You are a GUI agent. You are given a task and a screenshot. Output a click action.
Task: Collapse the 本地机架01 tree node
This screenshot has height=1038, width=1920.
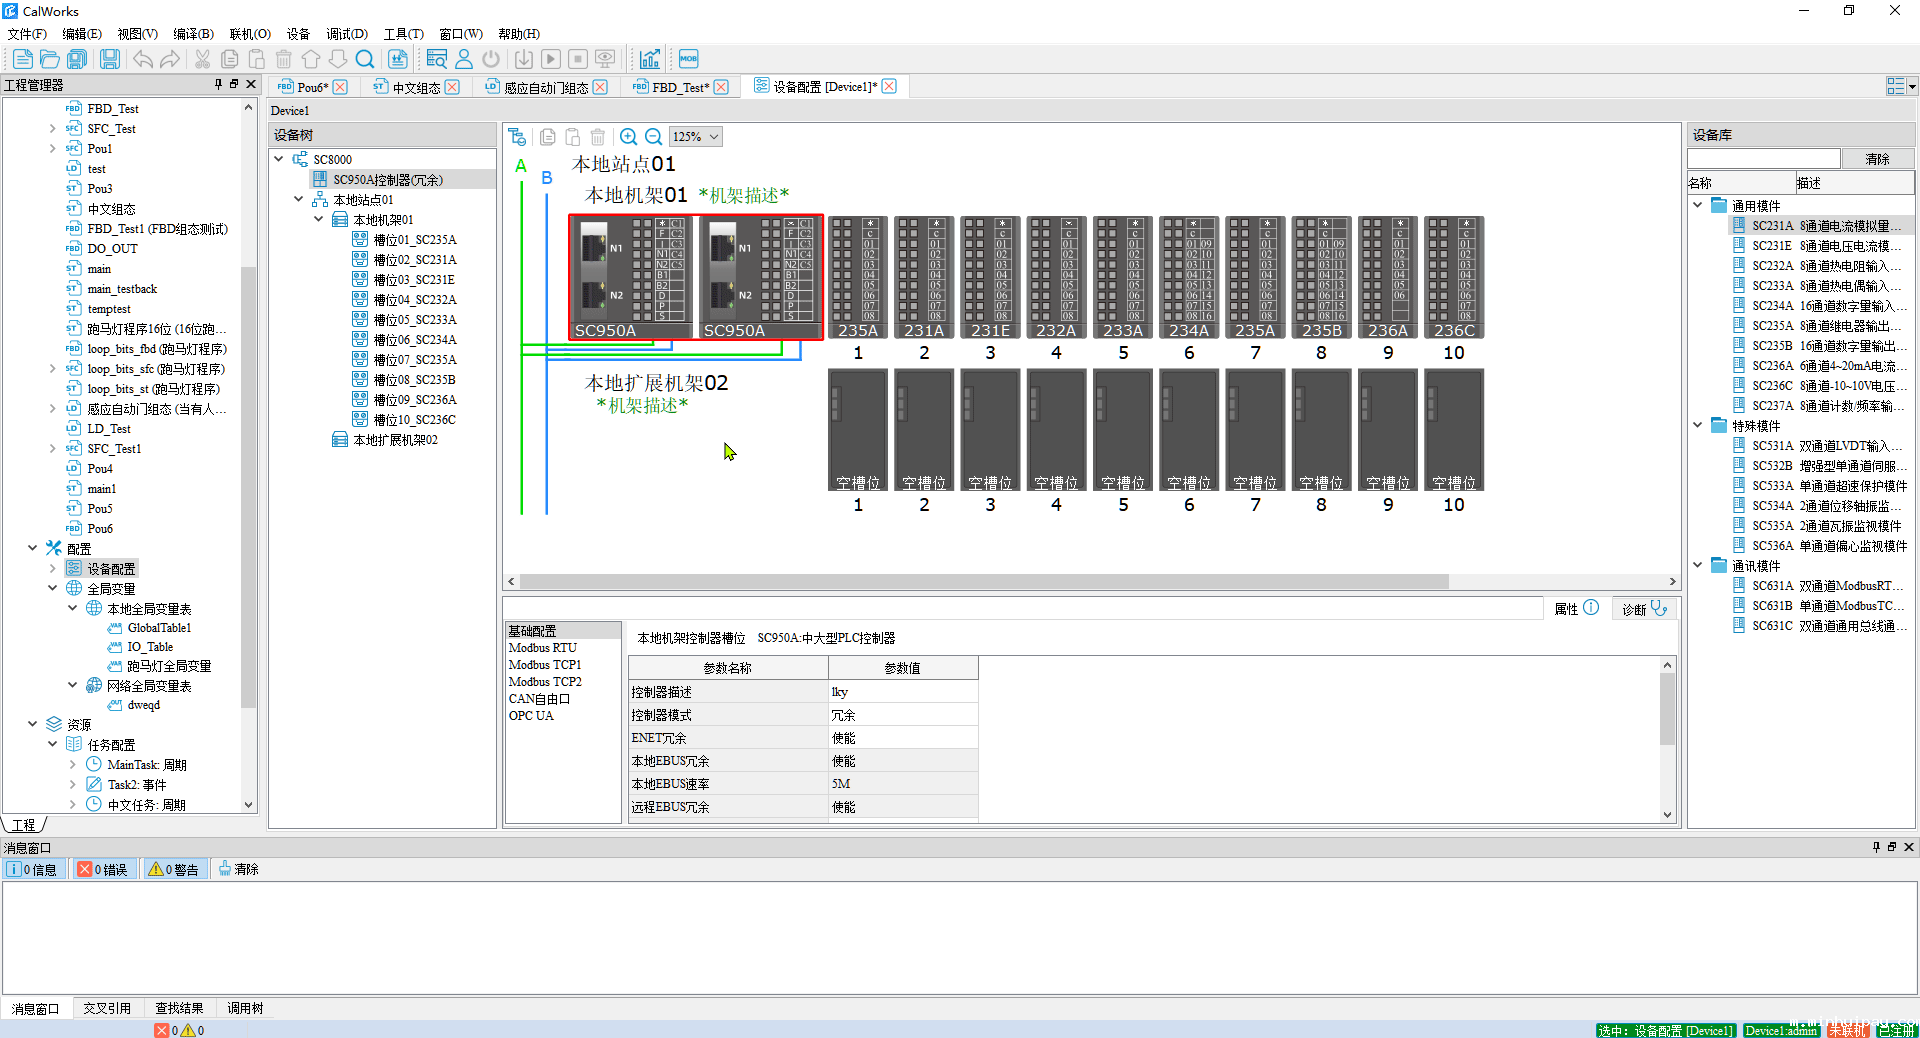[x=319, y=220]
